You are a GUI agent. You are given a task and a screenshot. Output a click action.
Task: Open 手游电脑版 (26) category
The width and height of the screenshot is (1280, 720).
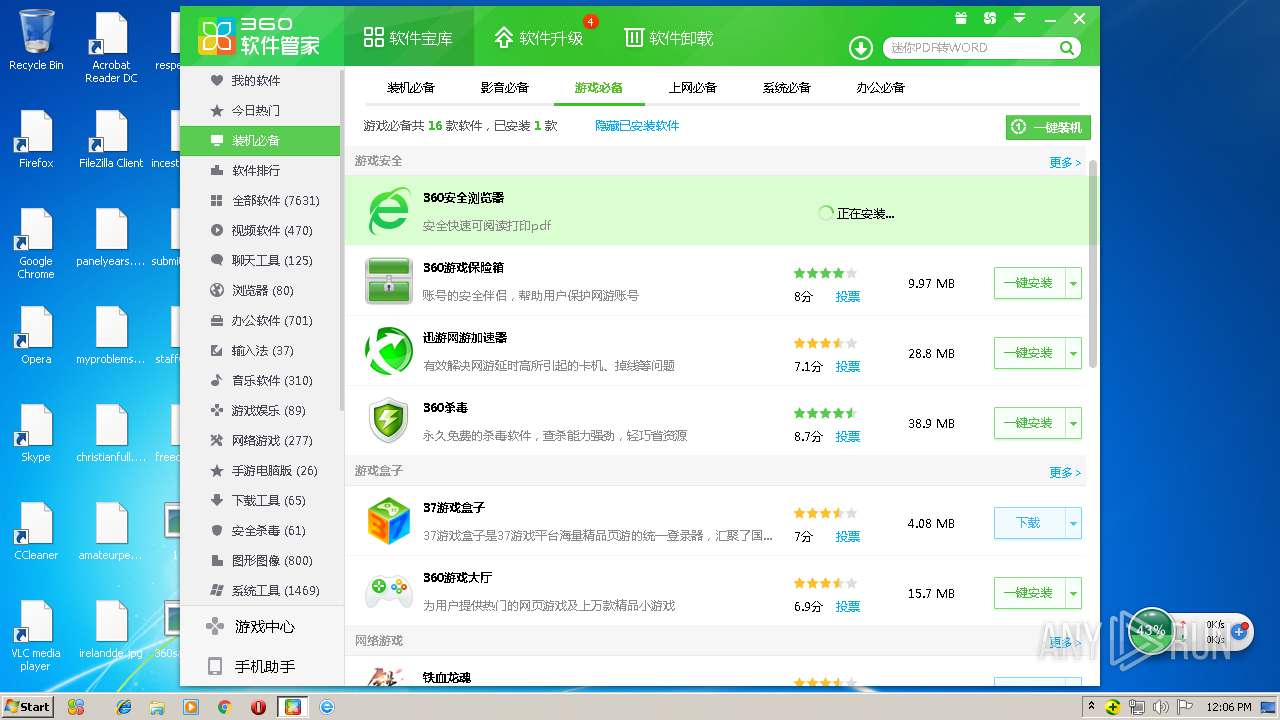(260, 470)
